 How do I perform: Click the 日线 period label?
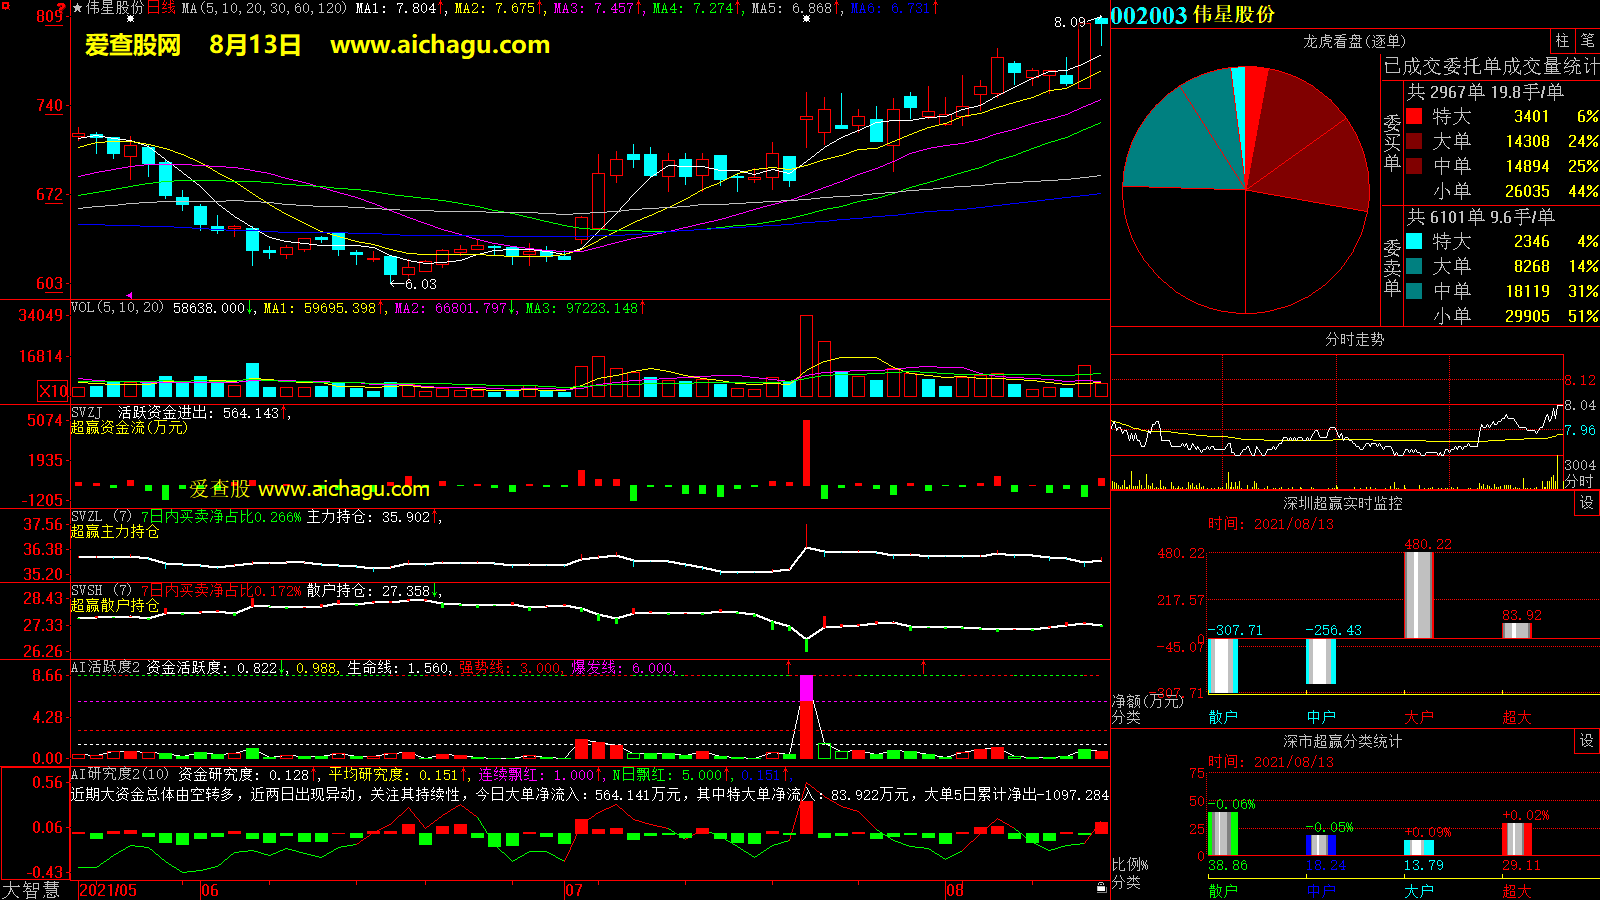(161, 8)
